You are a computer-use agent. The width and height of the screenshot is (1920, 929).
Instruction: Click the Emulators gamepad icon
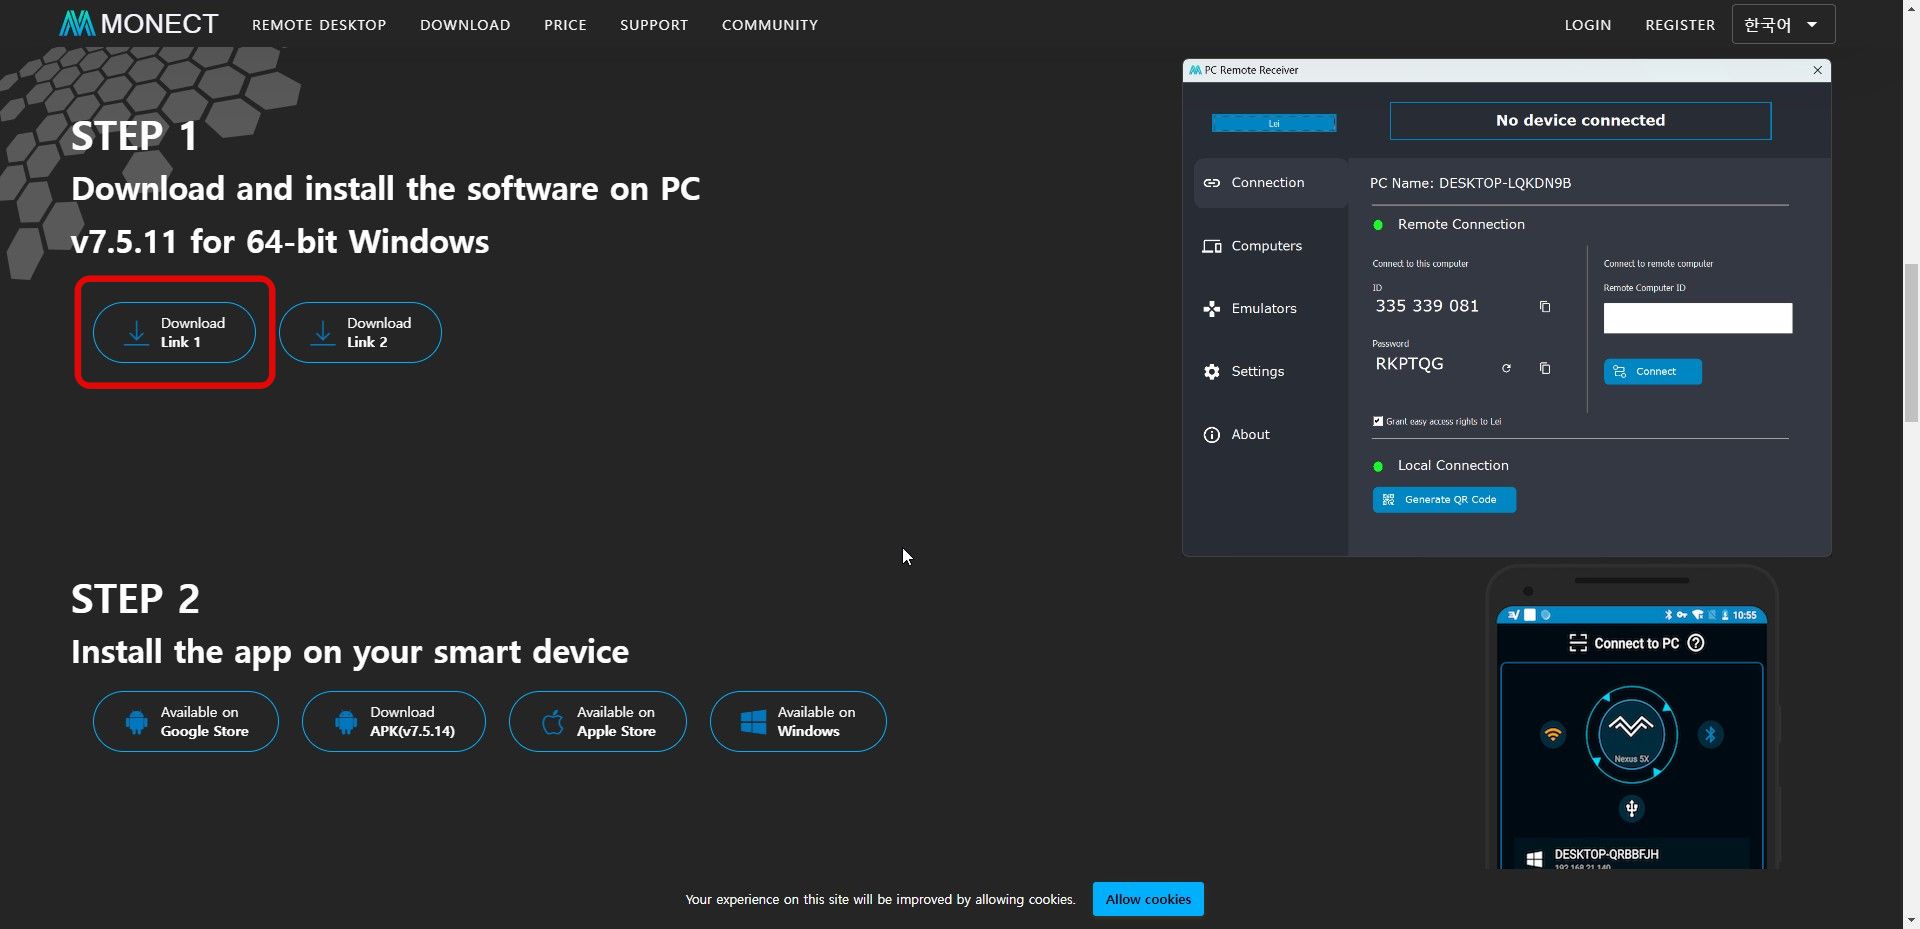pyautogui.click(x=1212, y=309)
